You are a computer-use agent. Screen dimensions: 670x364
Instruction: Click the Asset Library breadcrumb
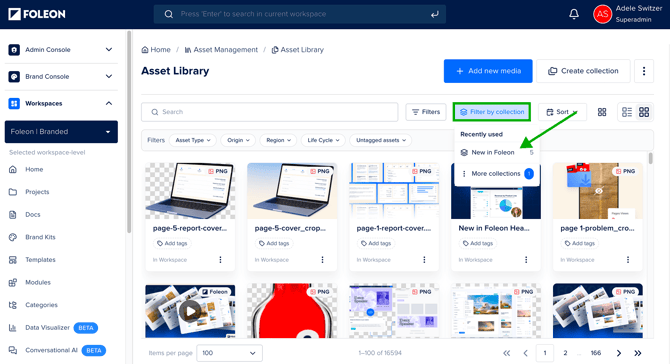[x=298, y=50]
